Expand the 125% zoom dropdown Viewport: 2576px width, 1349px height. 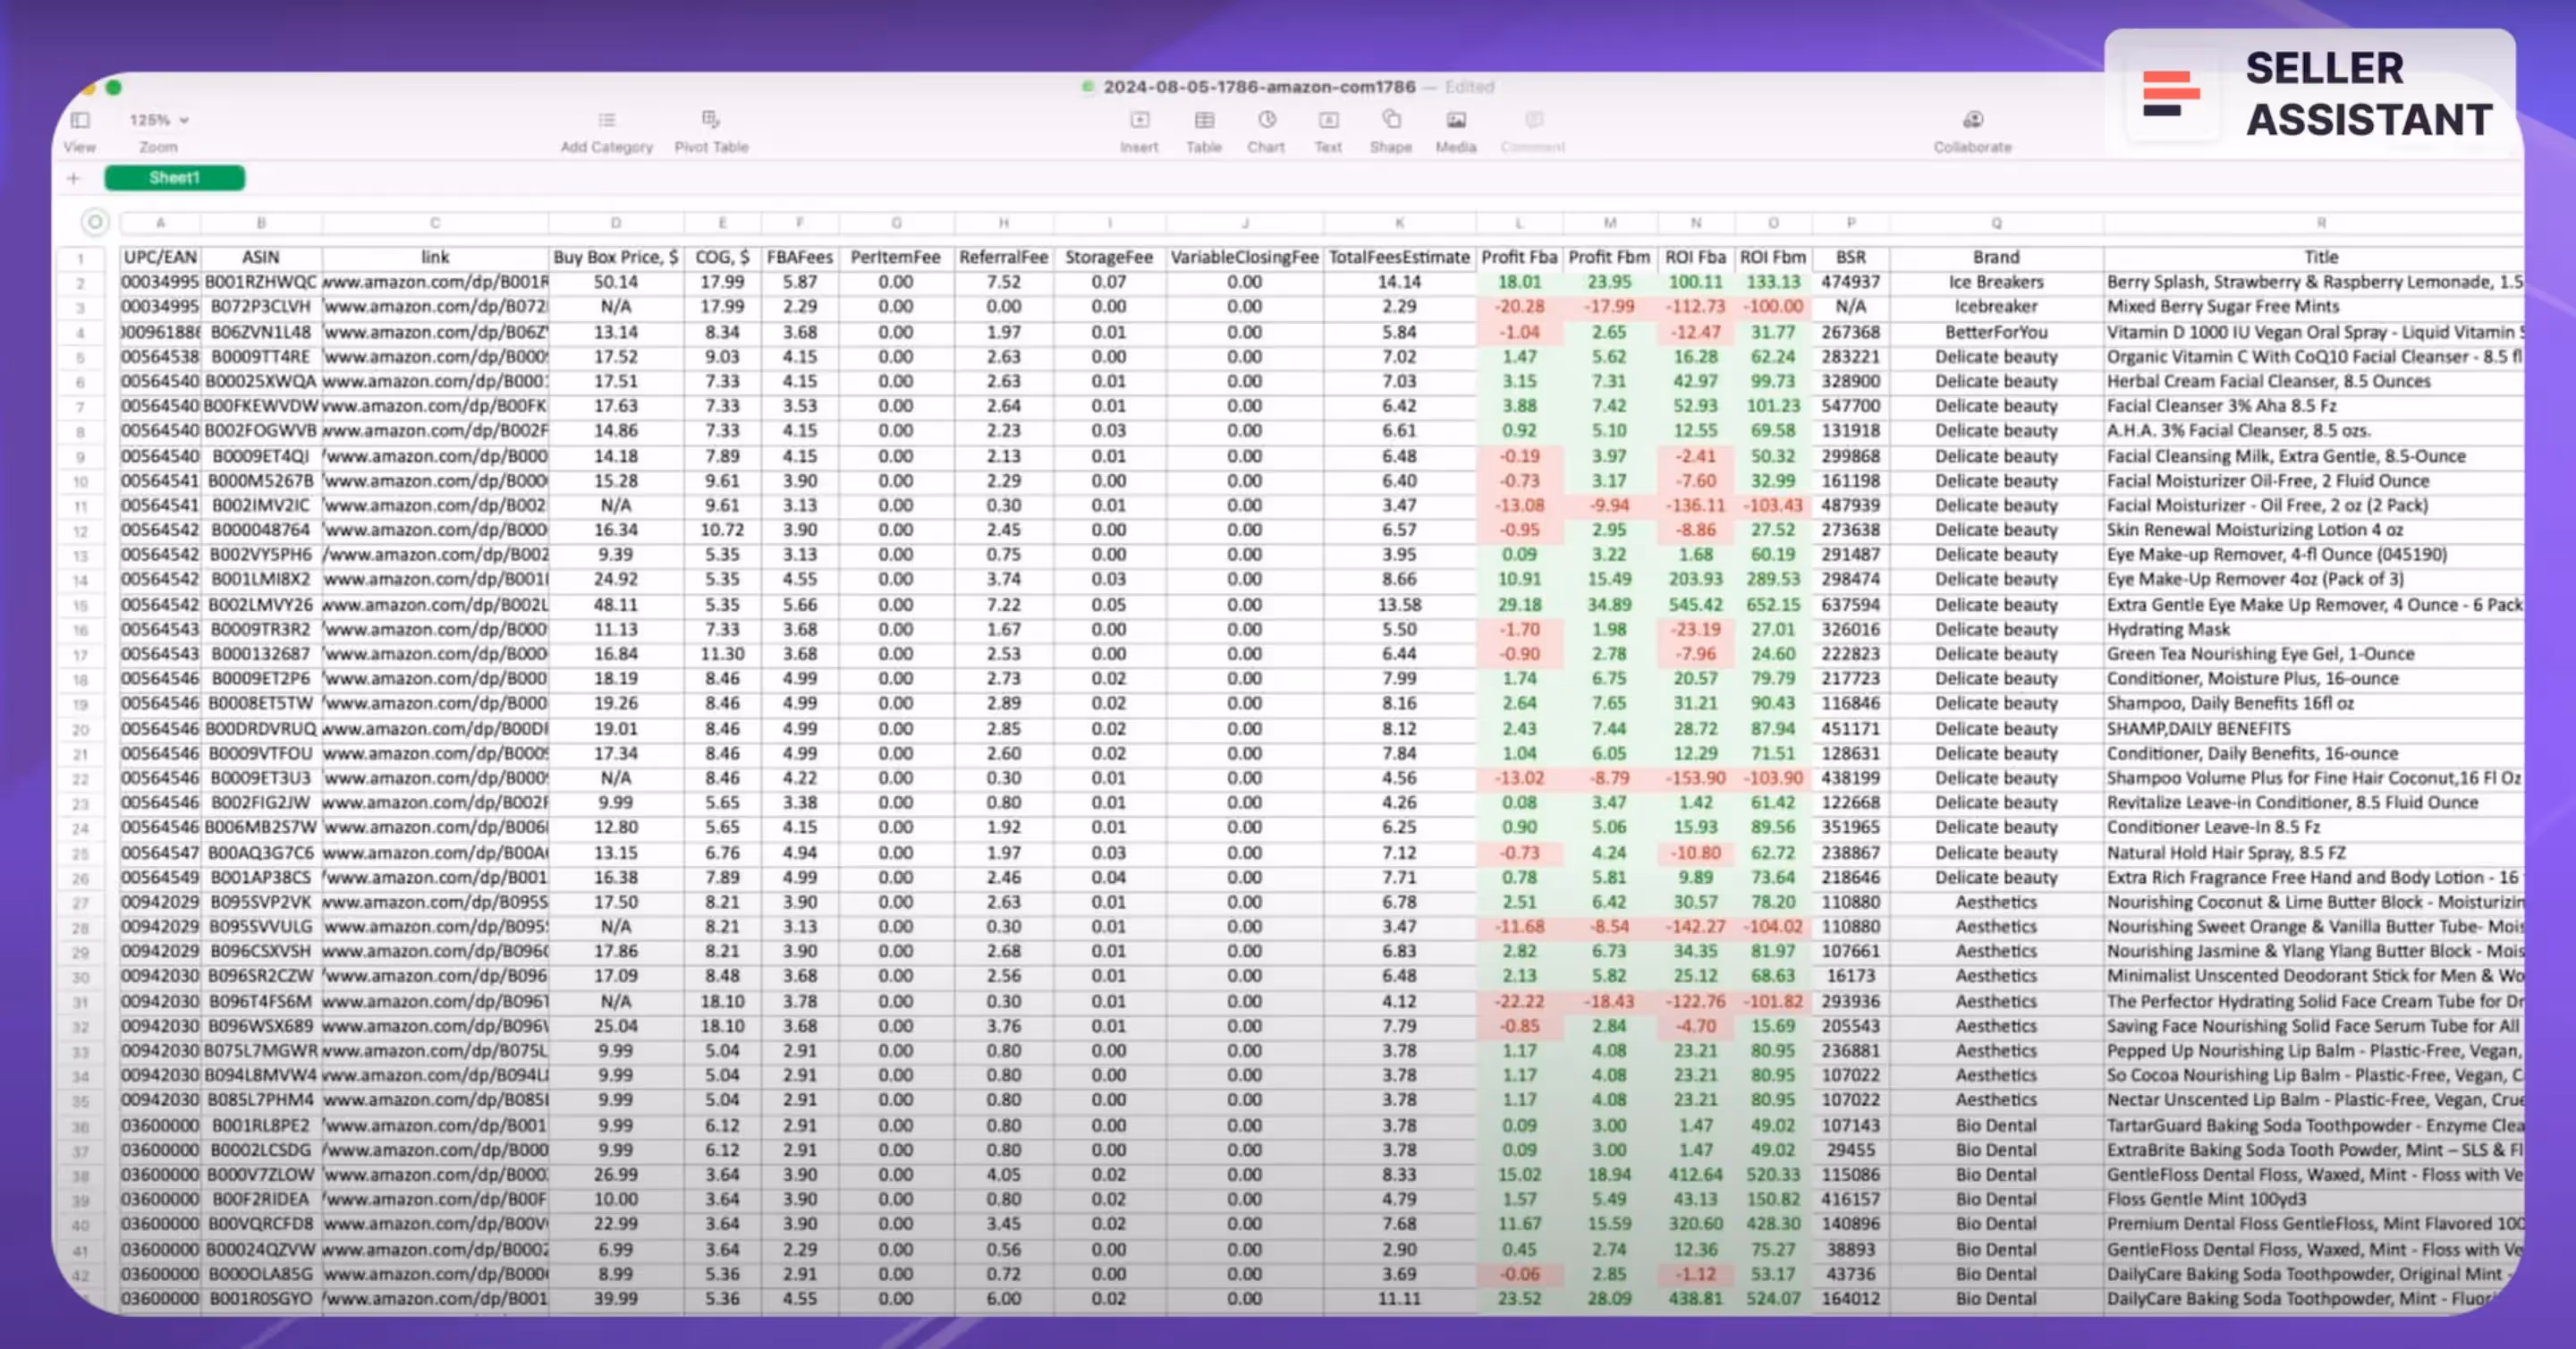pyautogui.click(x=158, y=120)
